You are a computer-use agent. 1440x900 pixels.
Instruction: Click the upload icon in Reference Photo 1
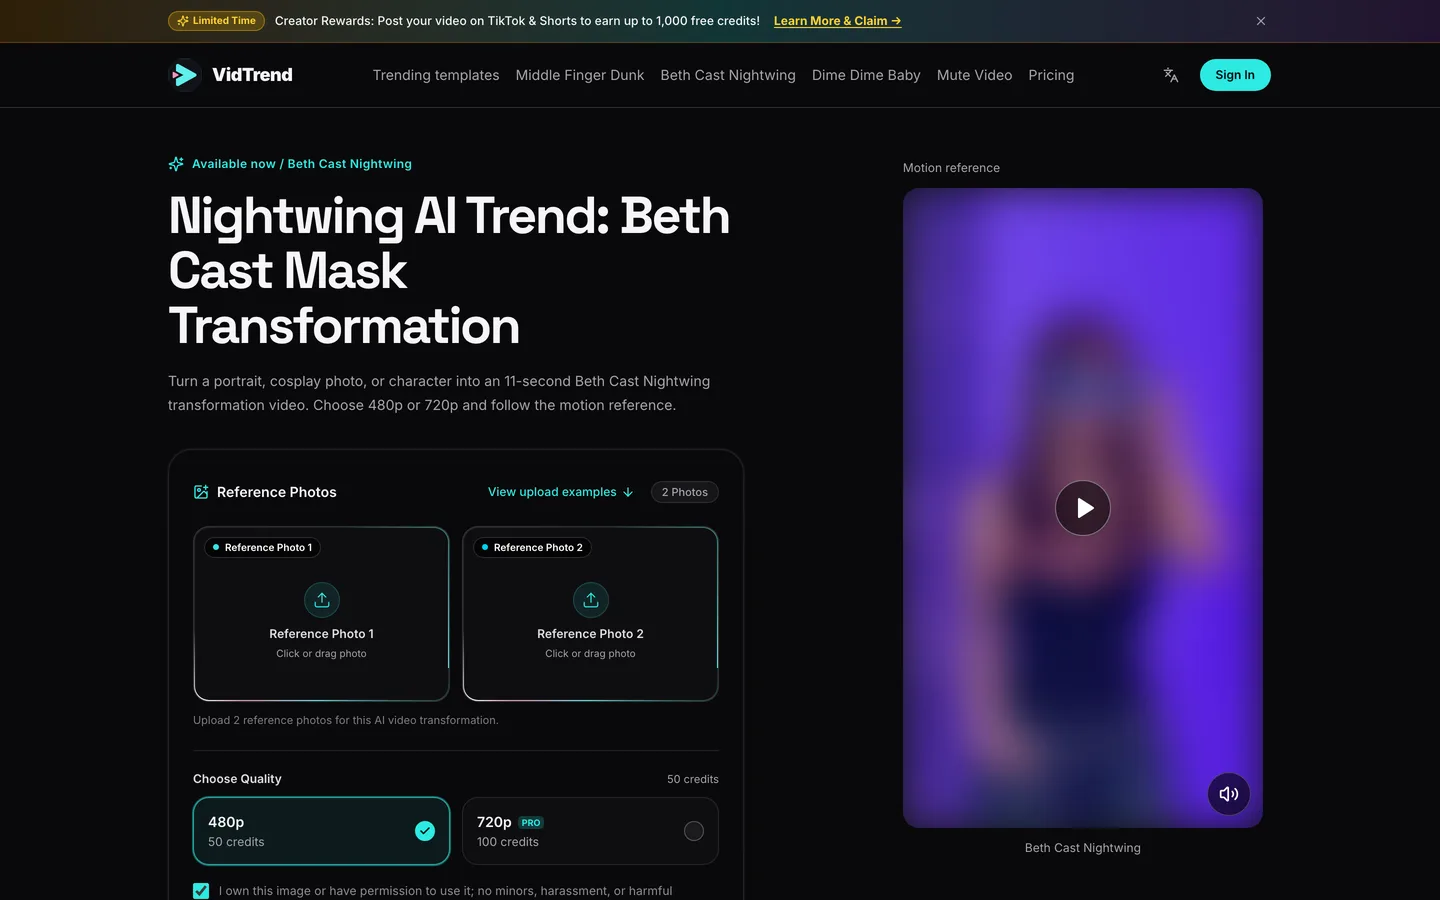(x=322, y=600)
